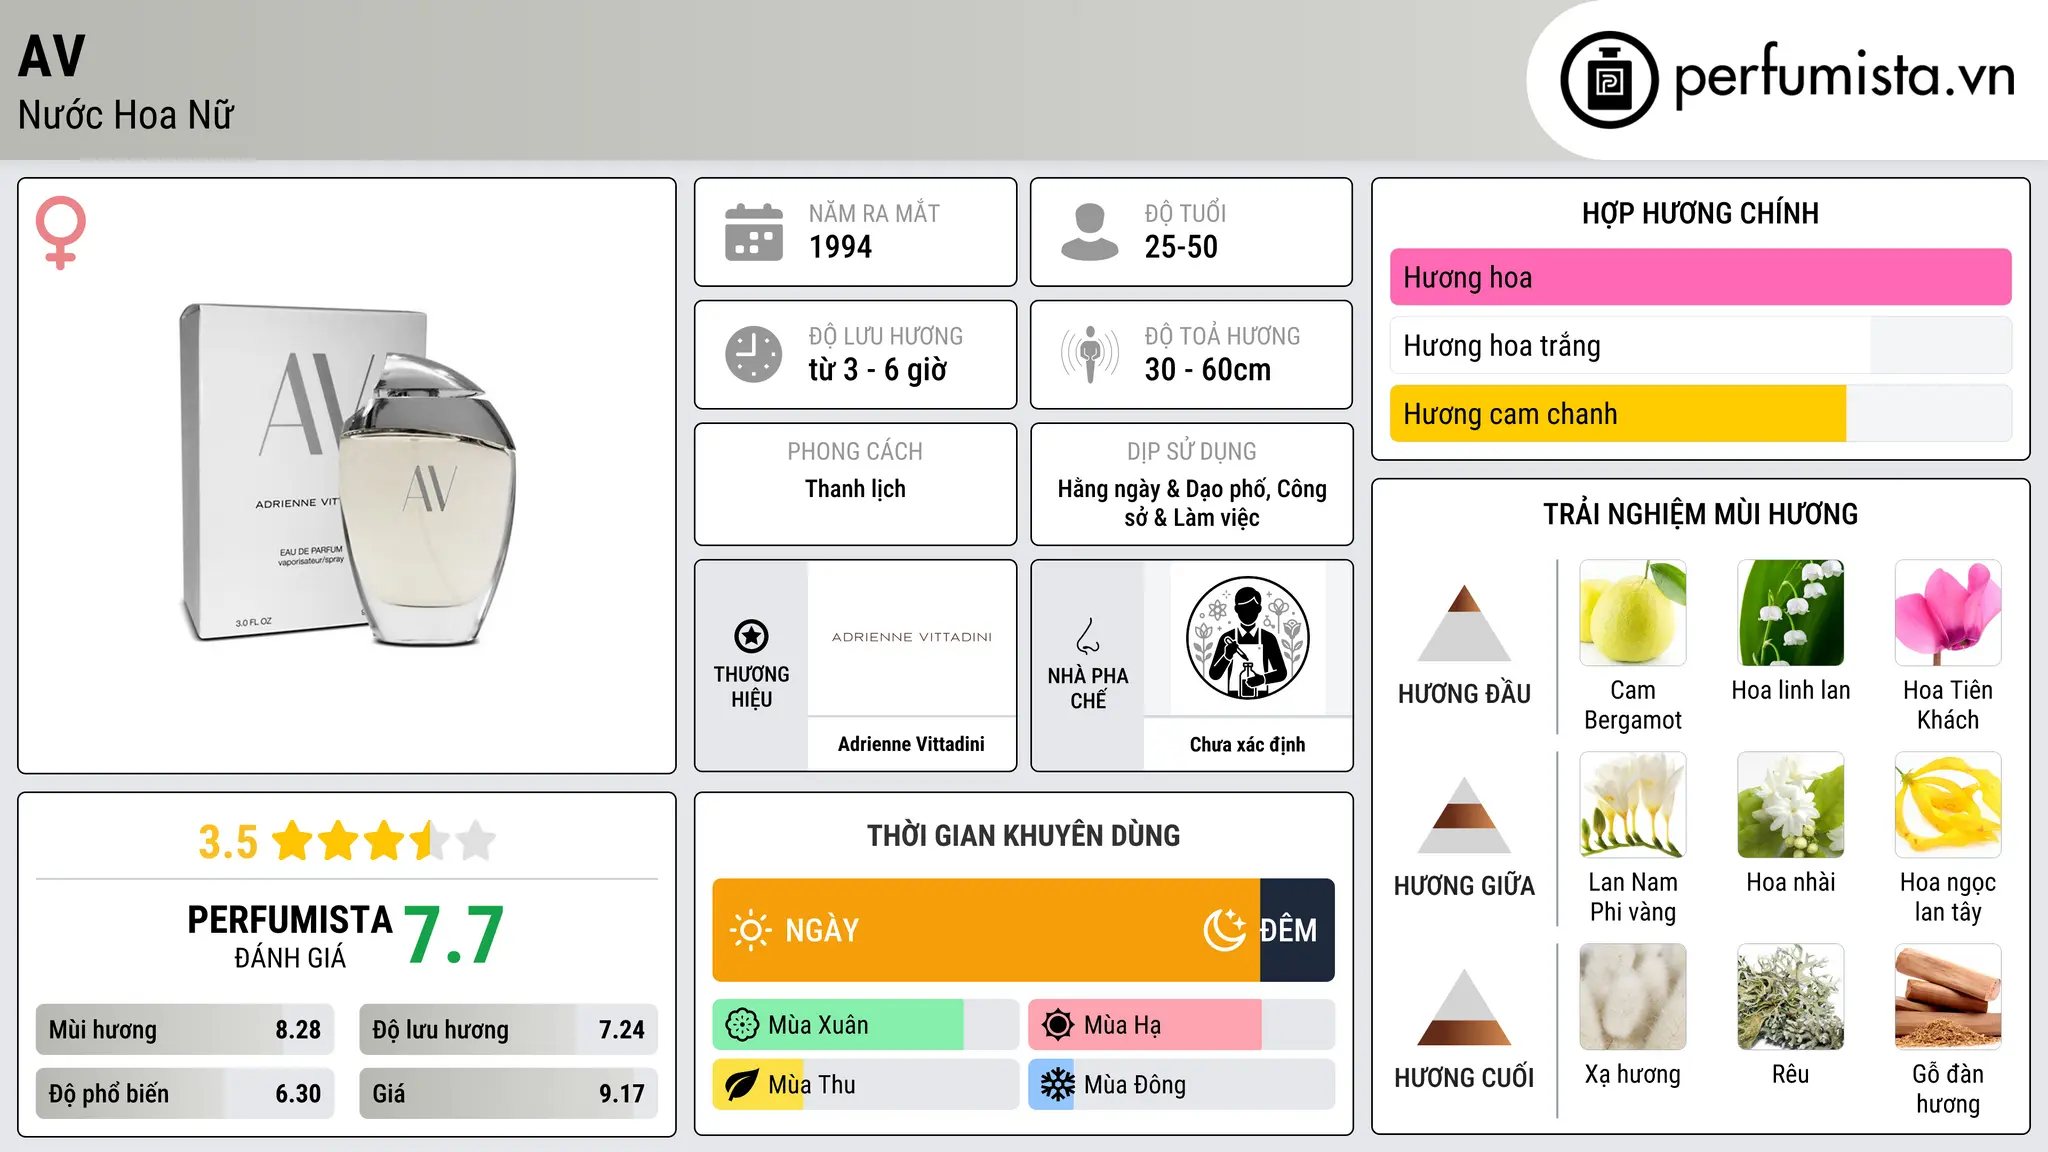Click the Đêm label in time bar

tap(1288, 930)
